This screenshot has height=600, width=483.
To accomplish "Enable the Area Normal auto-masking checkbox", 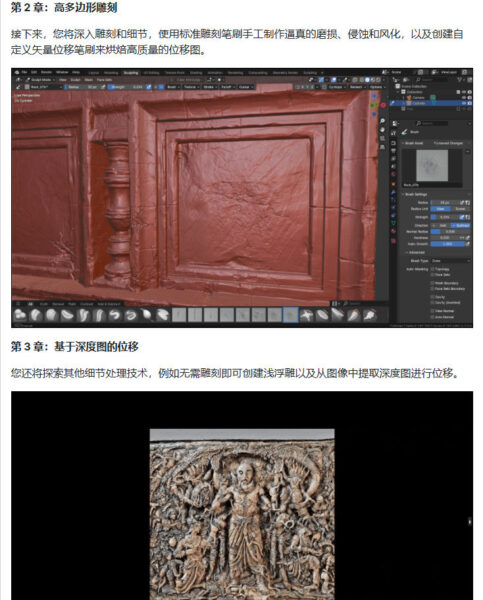I will pos(432,316).
